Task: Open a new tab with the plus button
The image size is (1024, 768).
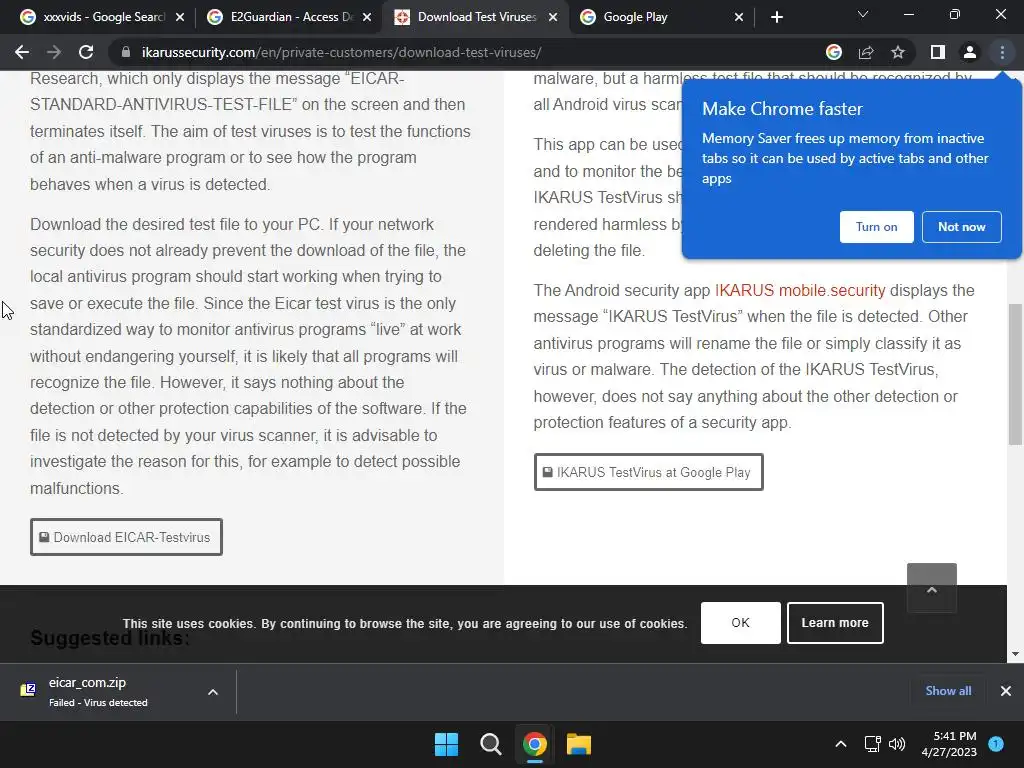Action: [776, 17]
